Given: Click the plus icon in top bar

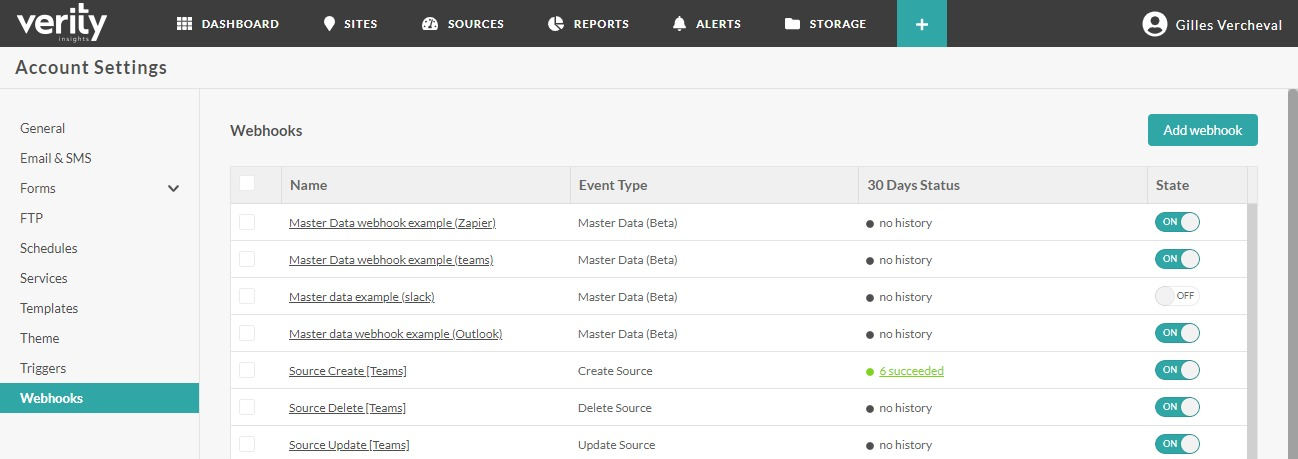Looking at the screenshot, I should click(921, 24).
